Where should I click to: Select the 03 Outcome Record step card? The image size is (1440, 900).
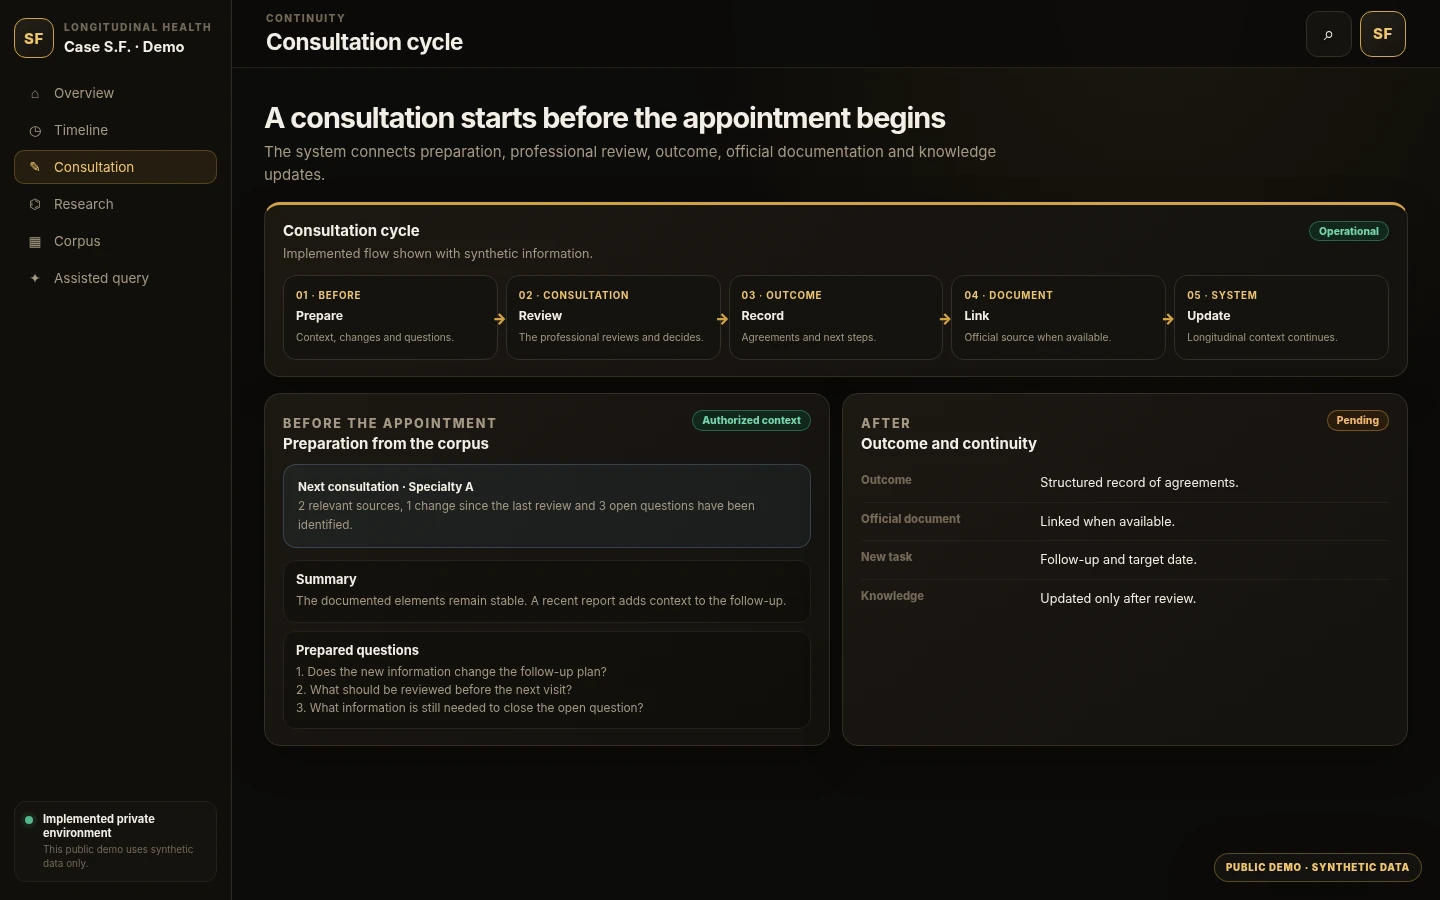[x=836, y=317]
